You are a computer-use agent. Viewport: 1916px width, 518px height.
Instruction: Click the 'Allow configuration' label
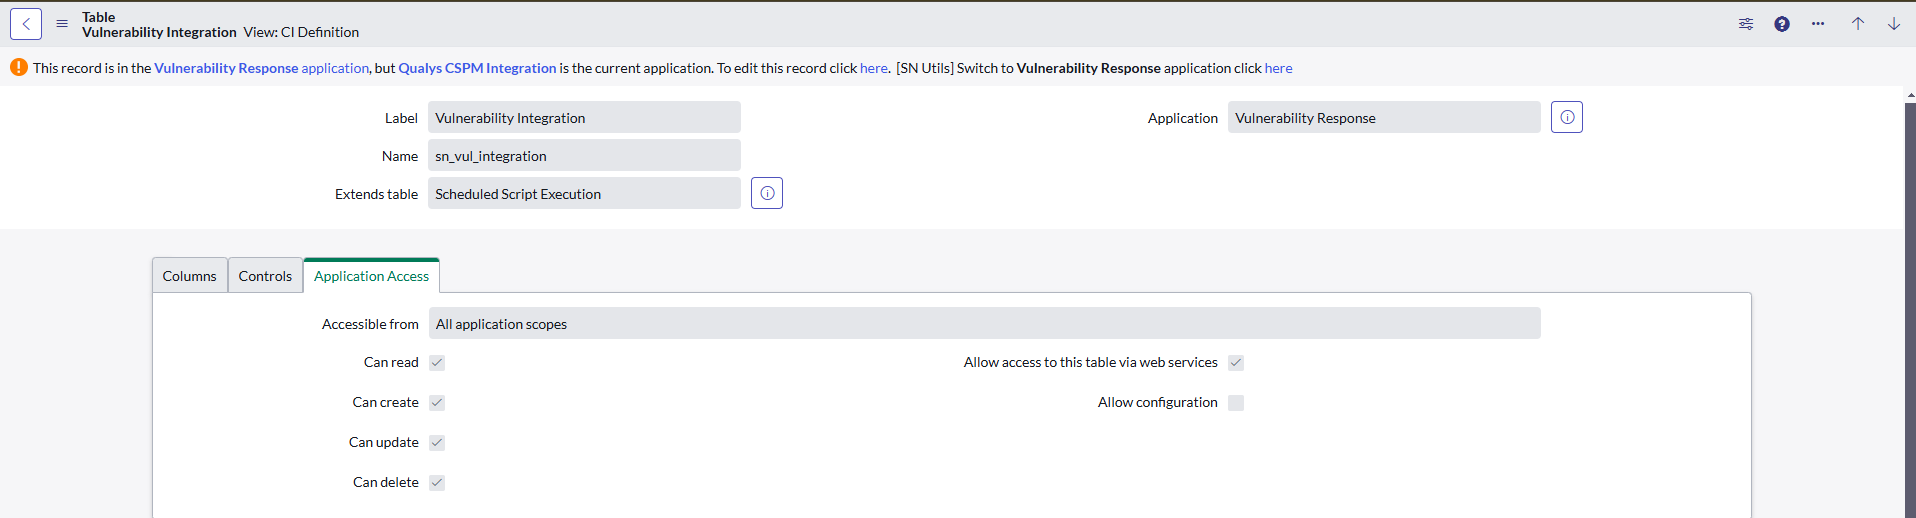point(1158,402)
